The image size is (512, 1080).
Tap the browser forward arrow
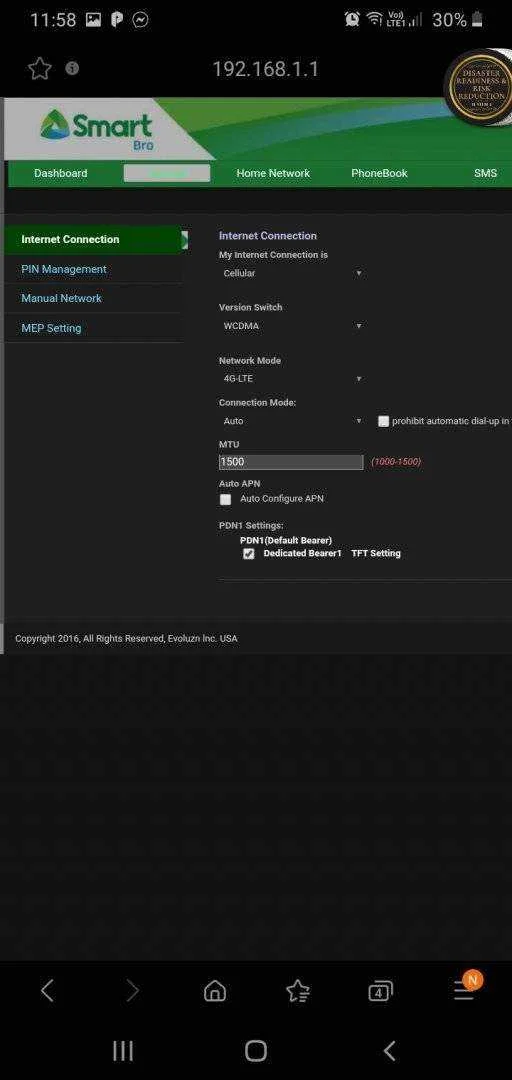click(x=132, y=991)
